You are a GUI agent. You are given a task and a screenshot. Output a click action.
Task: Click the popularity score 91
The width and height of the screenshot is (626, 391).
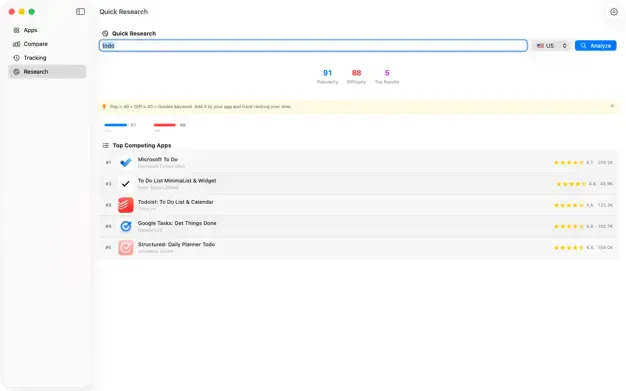pos(327,73)
